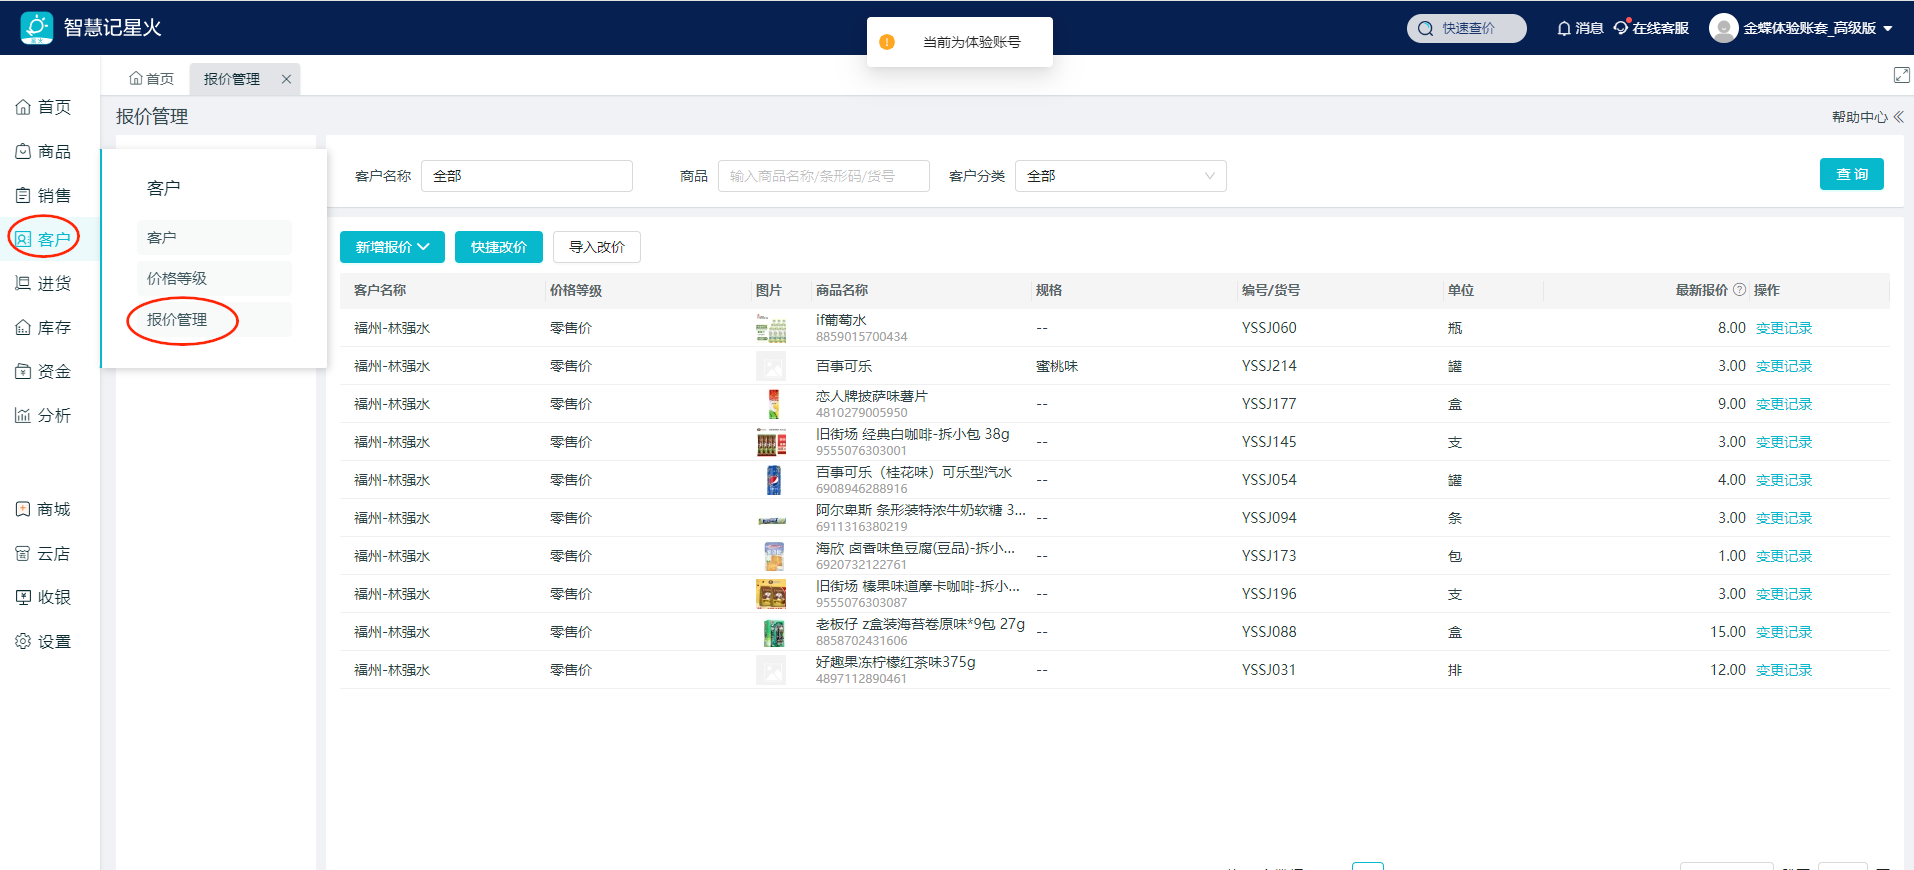Open the 销售 sidebar menu

point(44,195)
